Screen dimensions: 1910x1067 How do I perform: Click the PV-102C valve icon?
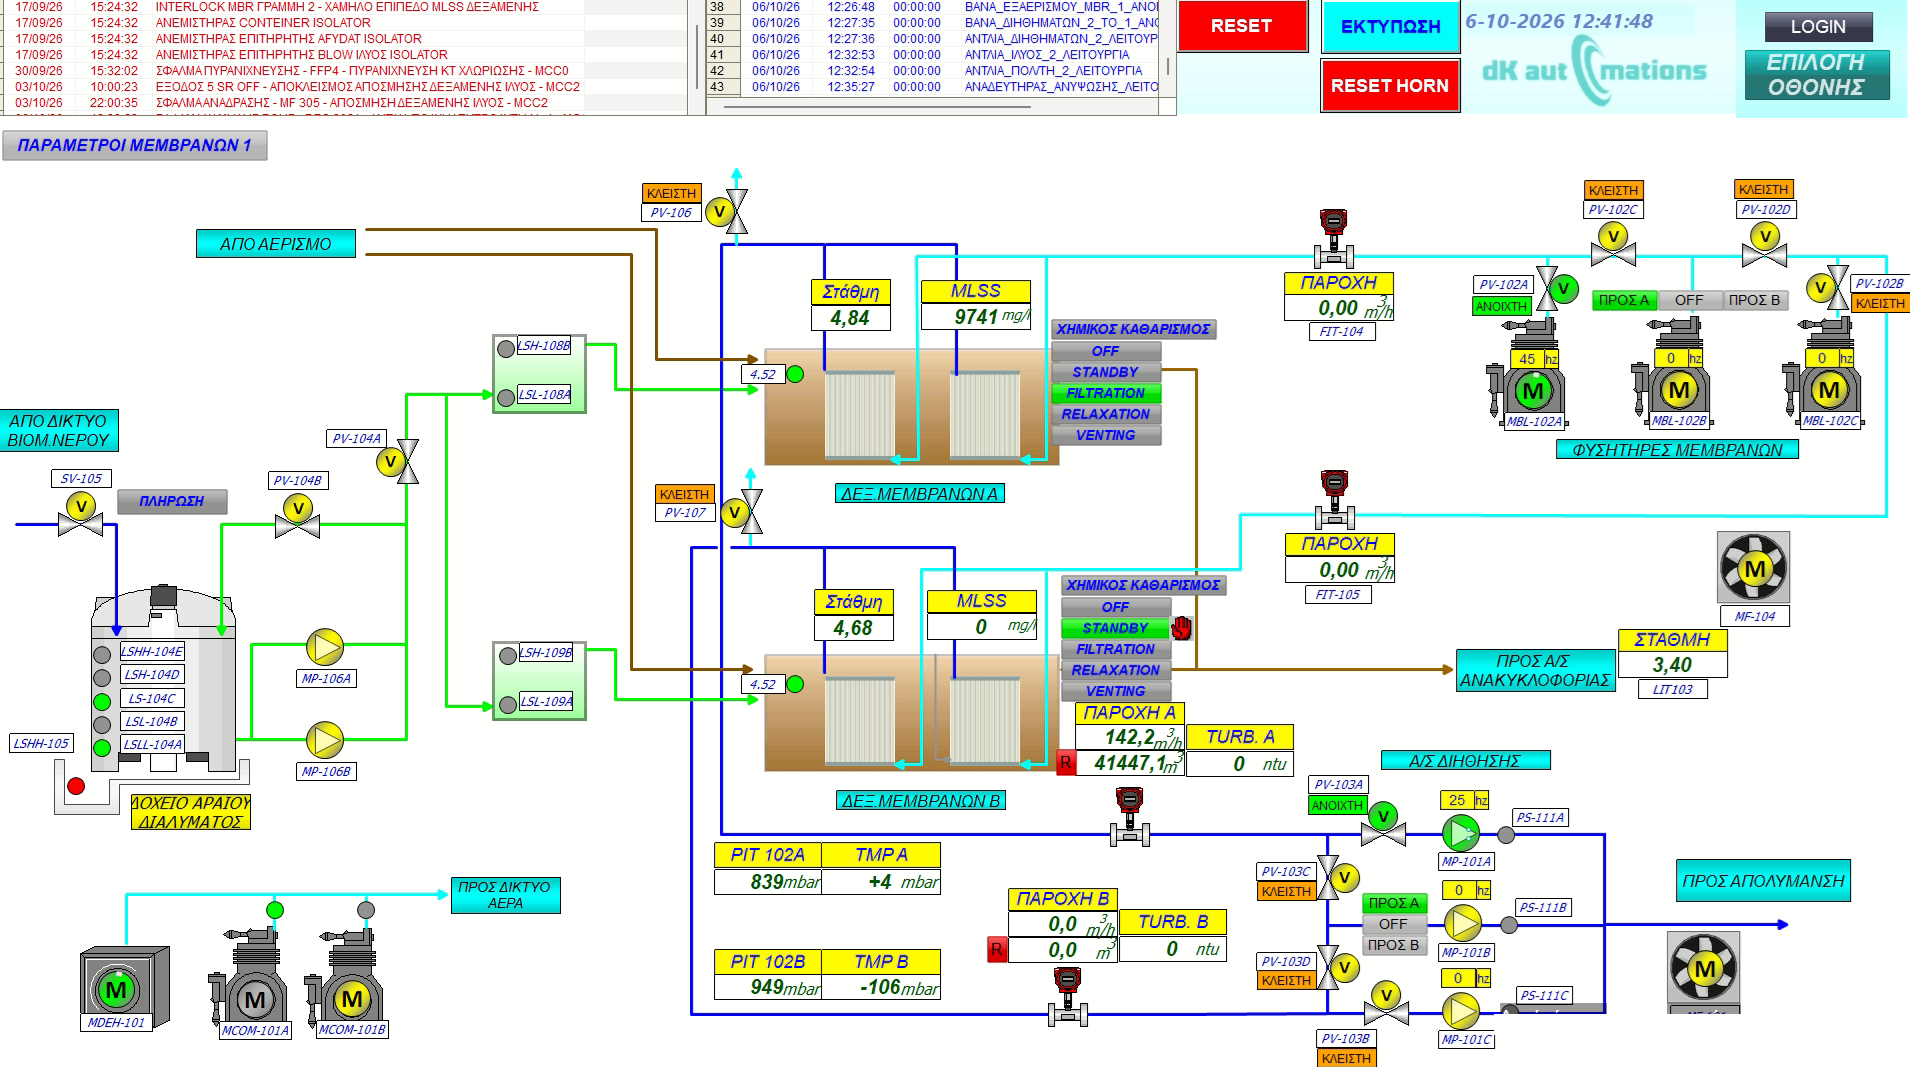[1613, 246]
